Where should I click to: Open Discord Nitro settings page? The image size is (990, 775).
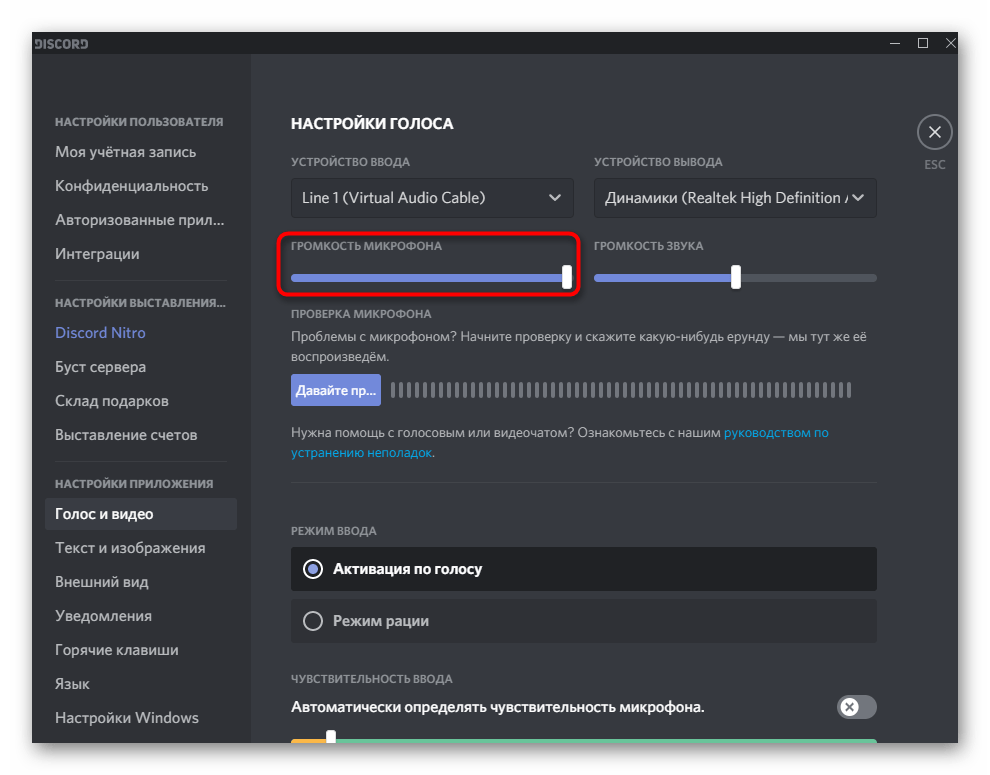click(100, 332)
